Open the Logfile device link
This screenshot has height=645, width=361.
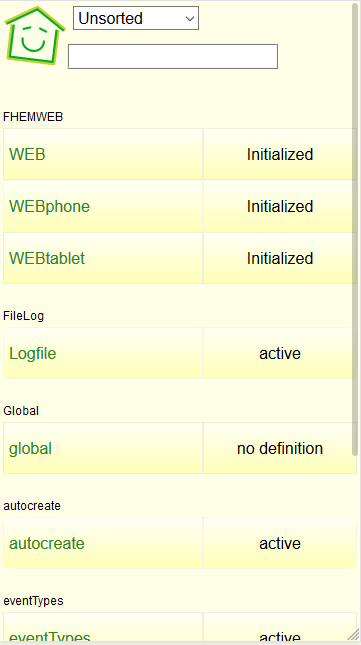click(32, 353)
